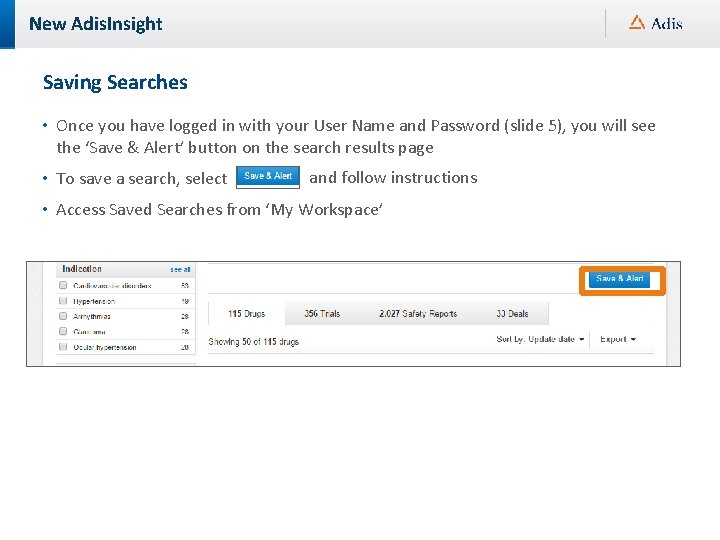Click the highlighted Save & Alert button
This screenshot has height=540, width=720.
(x=621, y=279)
